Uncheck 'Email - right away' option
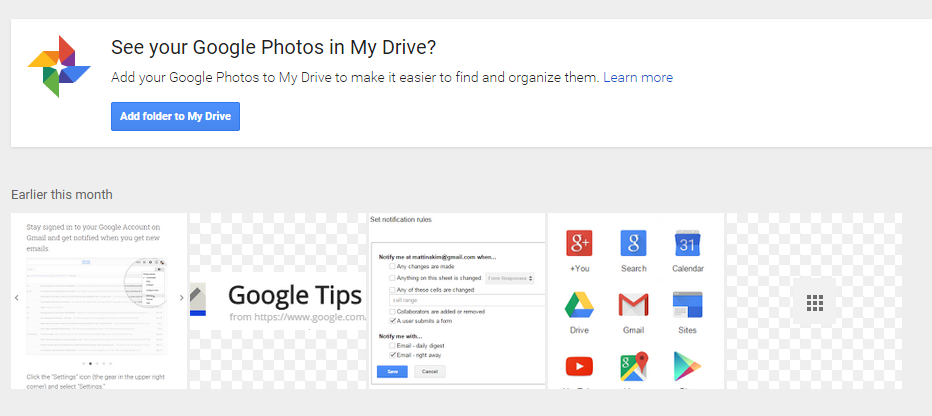This screenshot has height=416, width=932. coord(392,355)
